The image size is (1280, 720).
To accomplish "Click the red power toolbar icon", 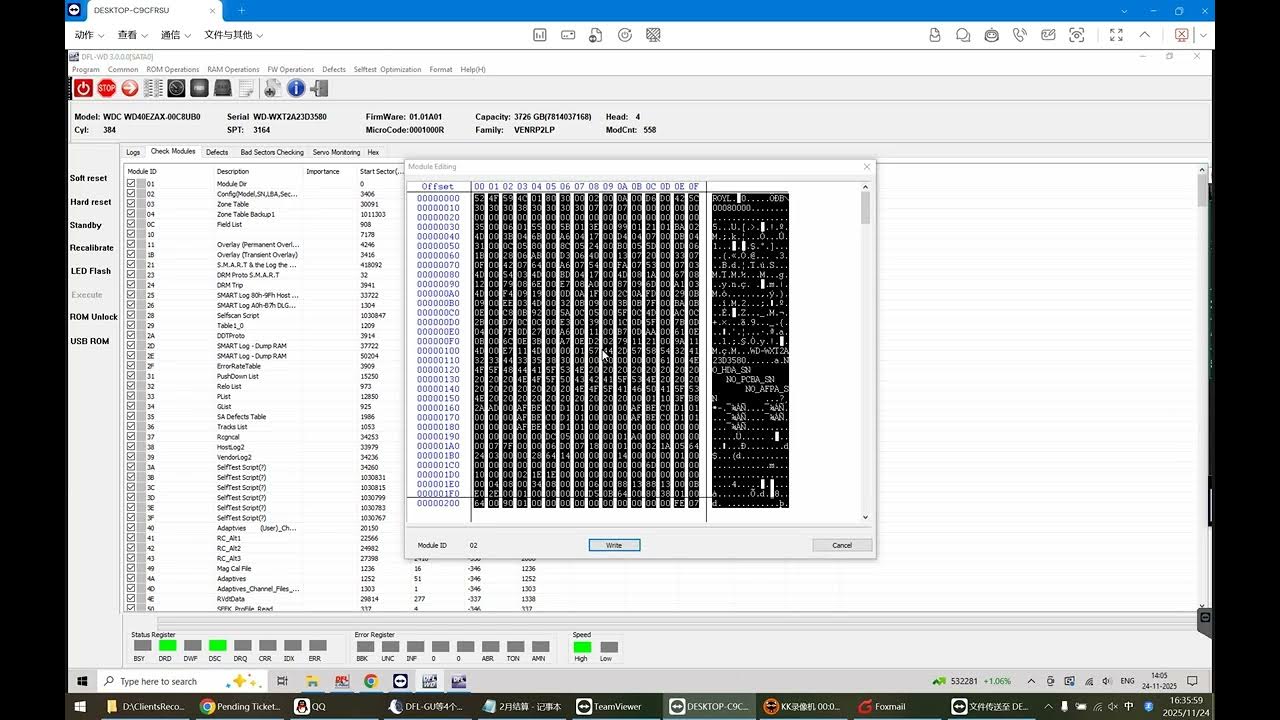I will (x=82, y=88).
